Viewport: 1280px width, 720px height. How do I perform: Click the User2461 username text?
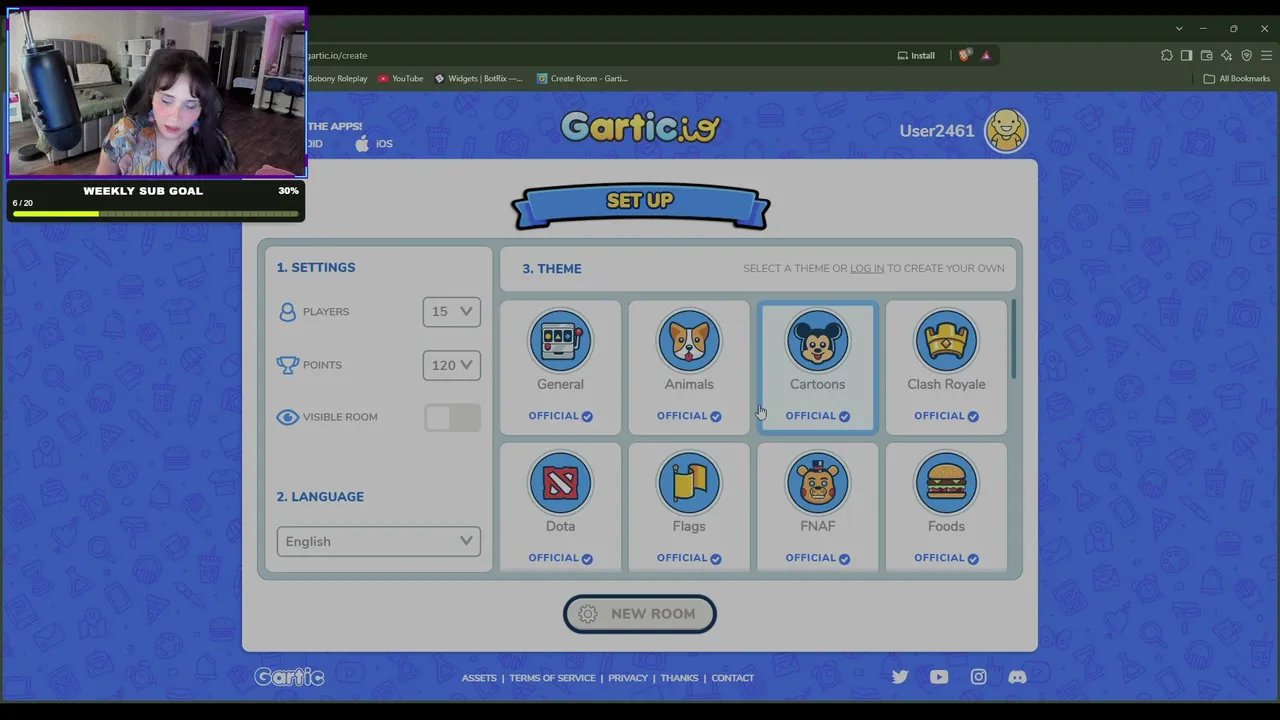[x=936, y=131]
